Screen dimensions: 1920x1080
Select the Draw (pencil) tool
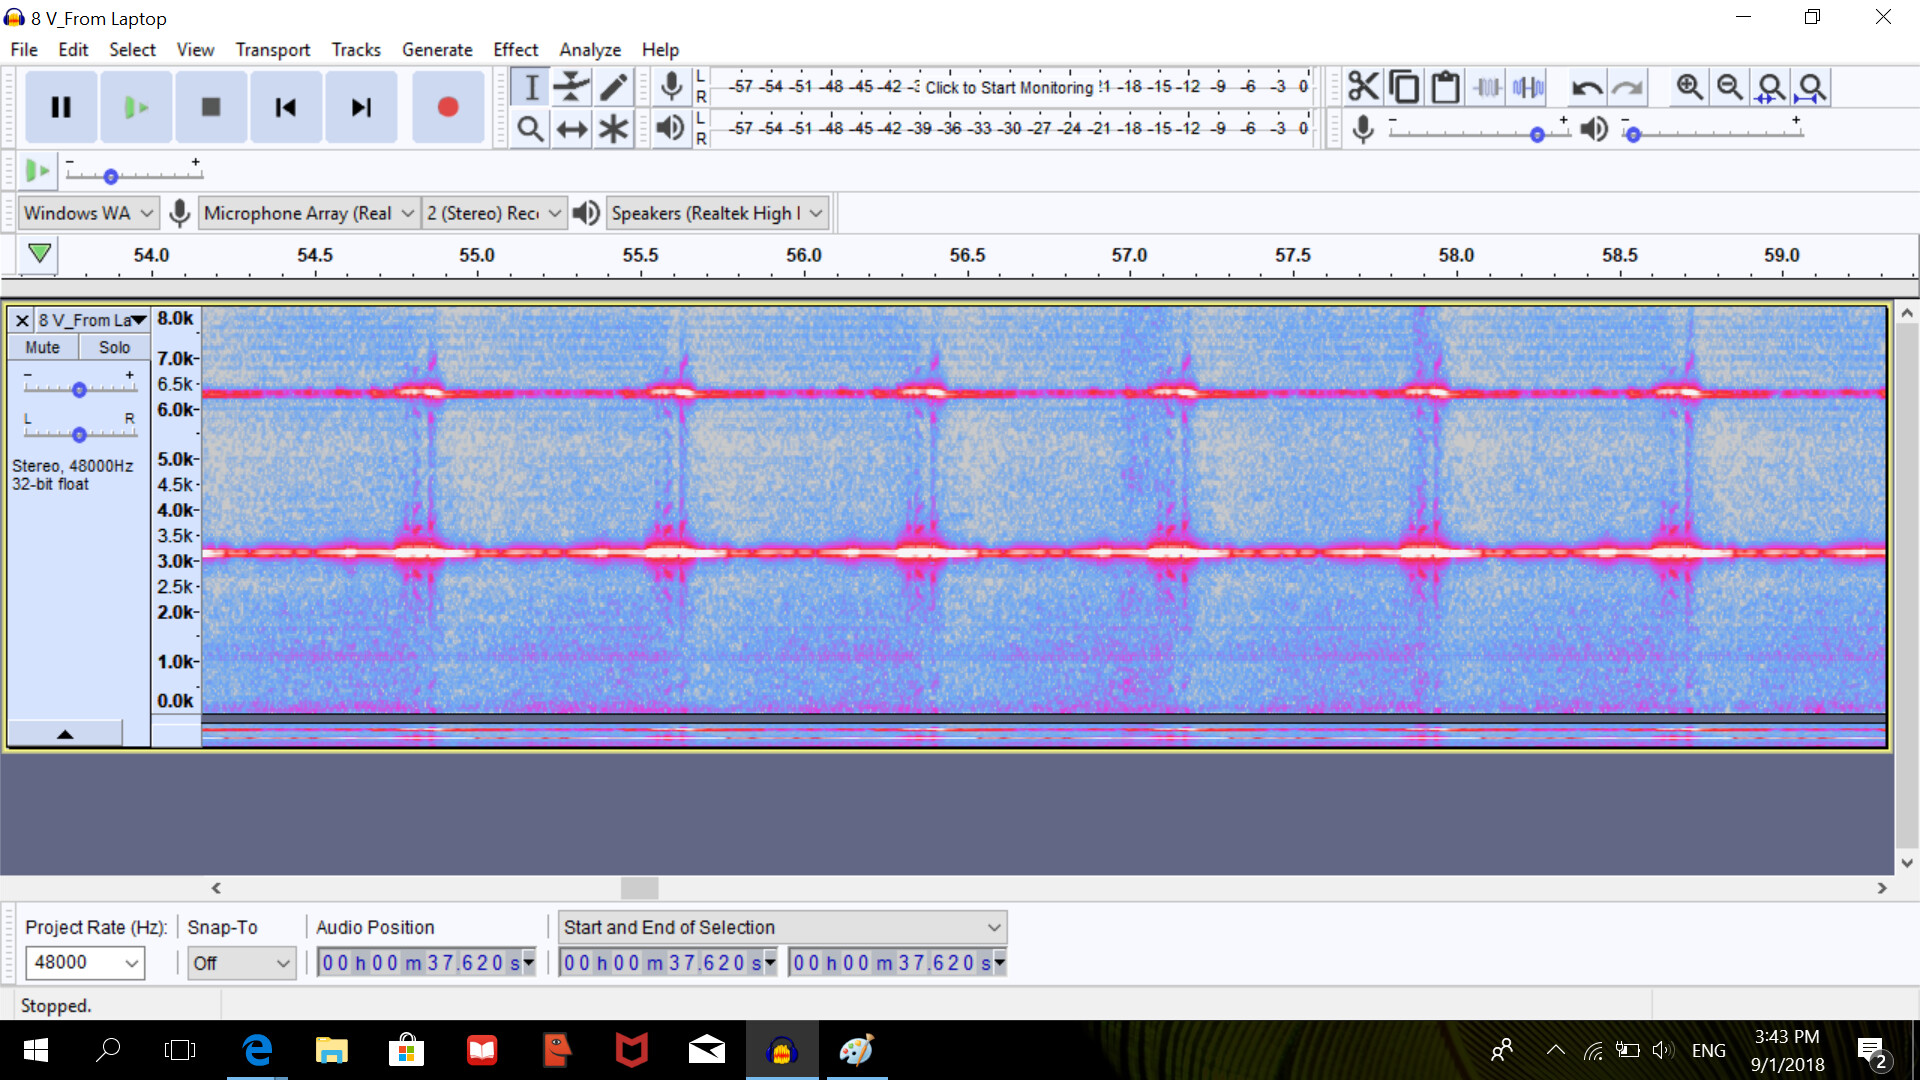pos(613,87)
